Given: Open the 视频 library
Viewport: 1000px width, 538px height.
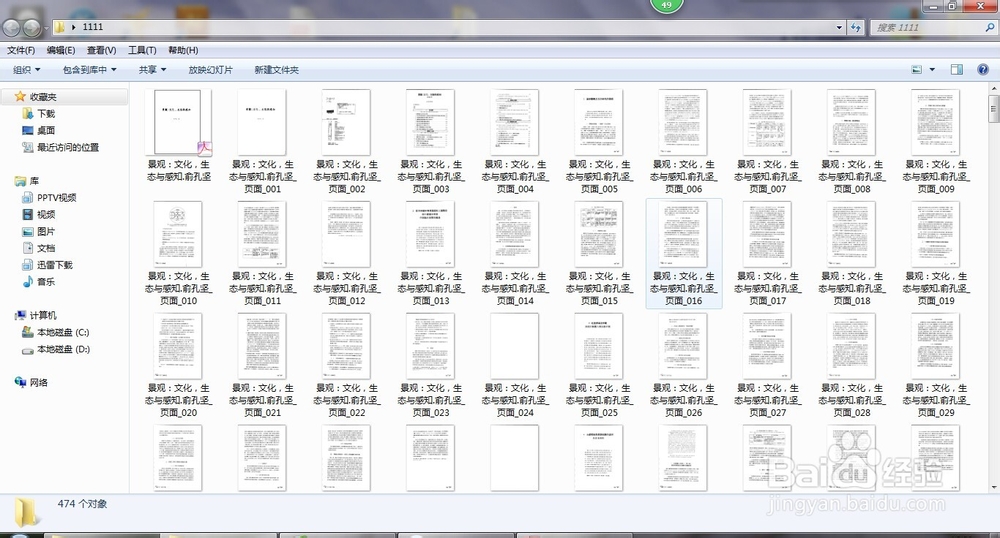Looking at the screenshot, I should [45, 214].
